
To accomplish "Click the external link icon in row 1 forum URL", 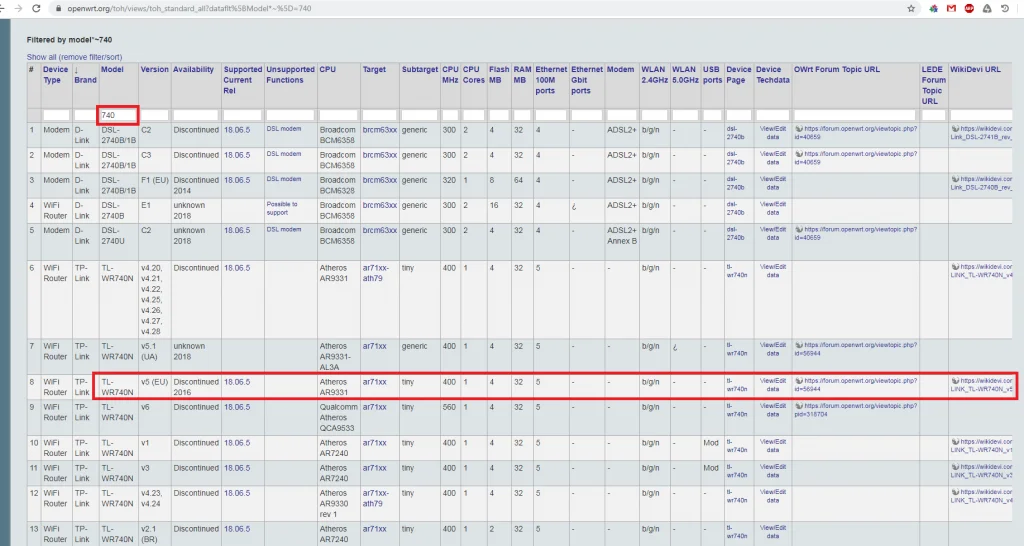I will coord(798,129).
